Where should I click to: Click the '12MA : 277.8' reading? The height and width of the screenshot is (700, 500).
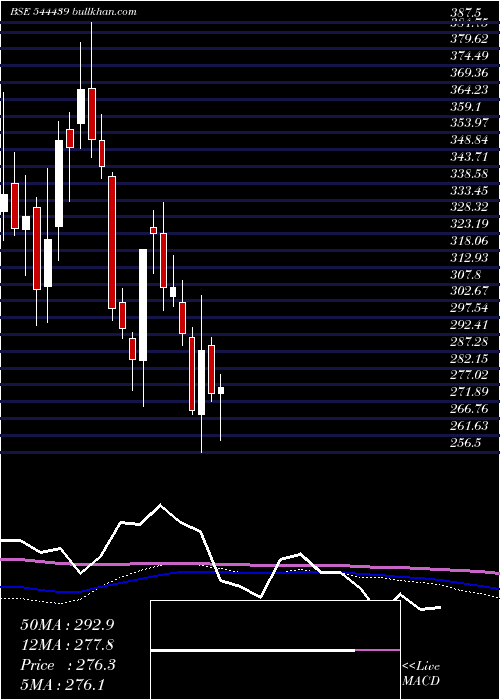click(x=67, y=645)
